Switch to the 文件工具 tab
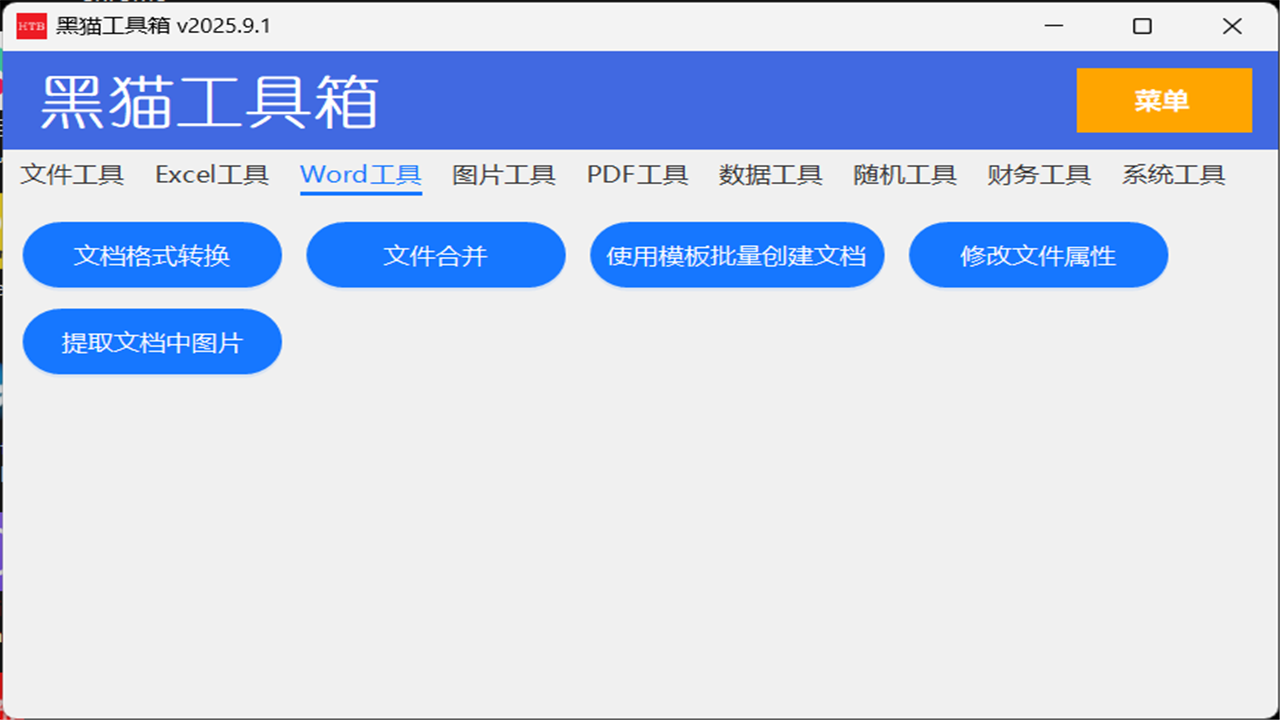The image size is (1280, 720). (72, 174)
